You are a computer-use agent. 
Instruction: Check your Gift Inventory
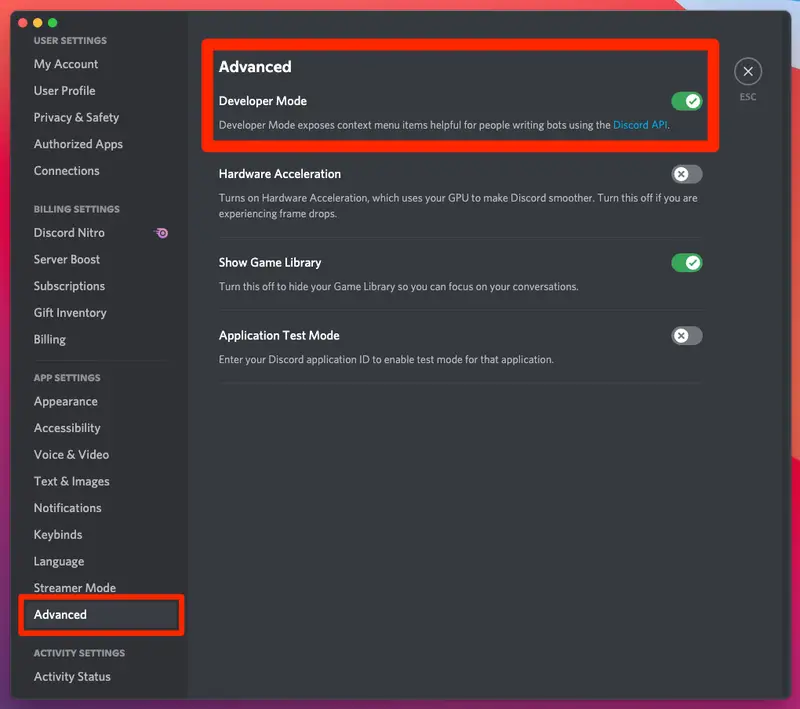click(69, 312)
